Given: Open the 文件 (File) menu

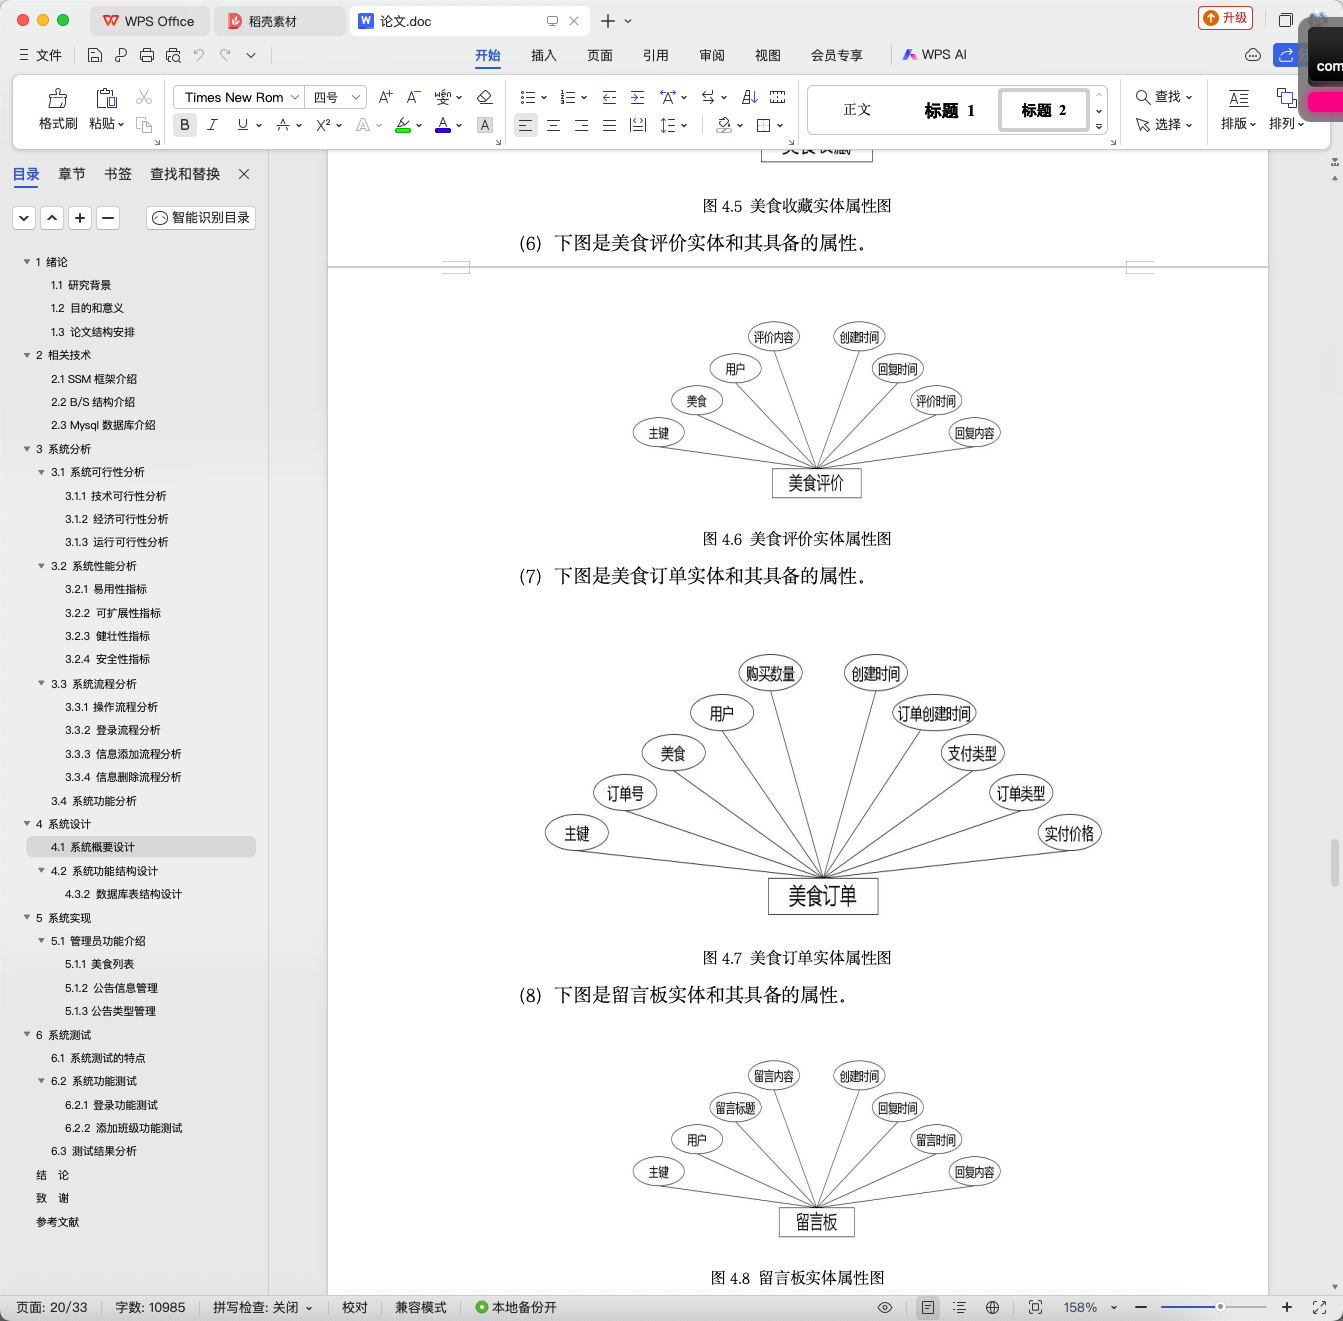Looking at the screenshot, I should click(x=41, y=55).
